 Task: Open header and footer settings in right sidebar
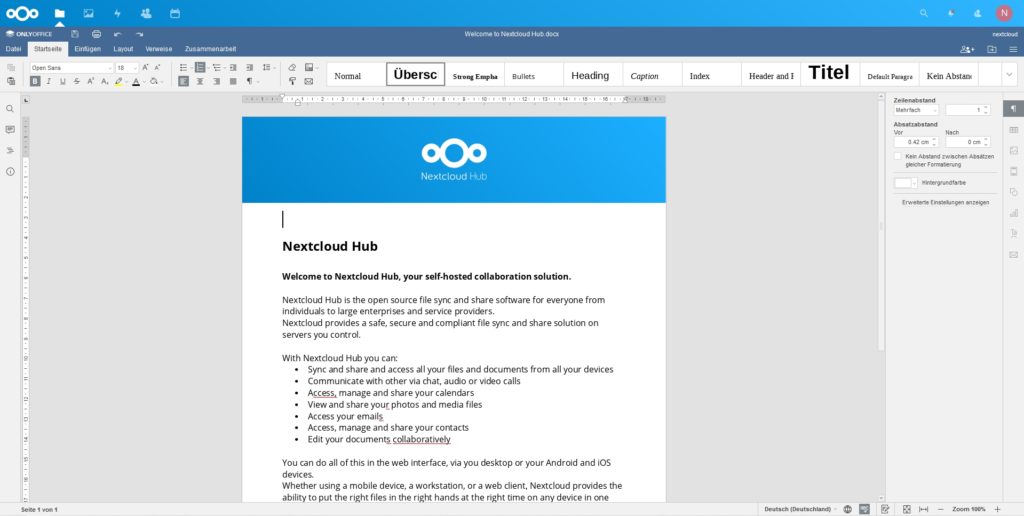click(x=1014, y=172)
